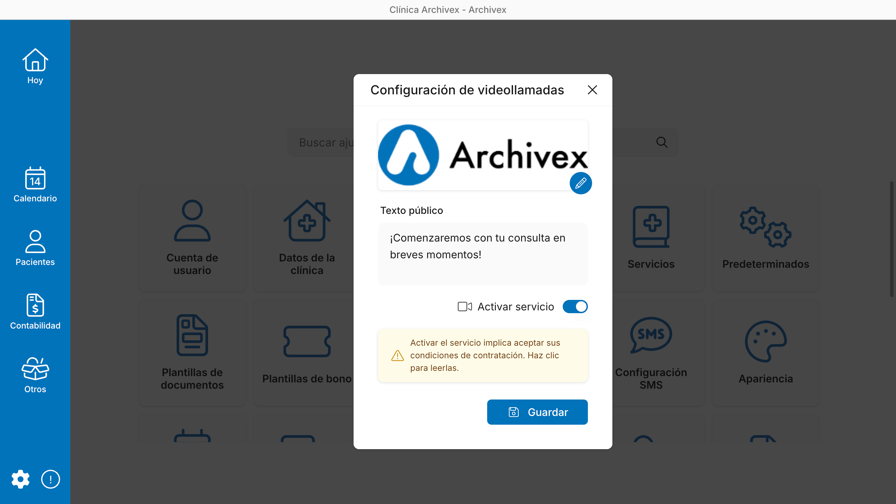This screenshot has height=504, width=896.
Task: Edit the logo with pencil icon
Action: (x=581, y=183)
